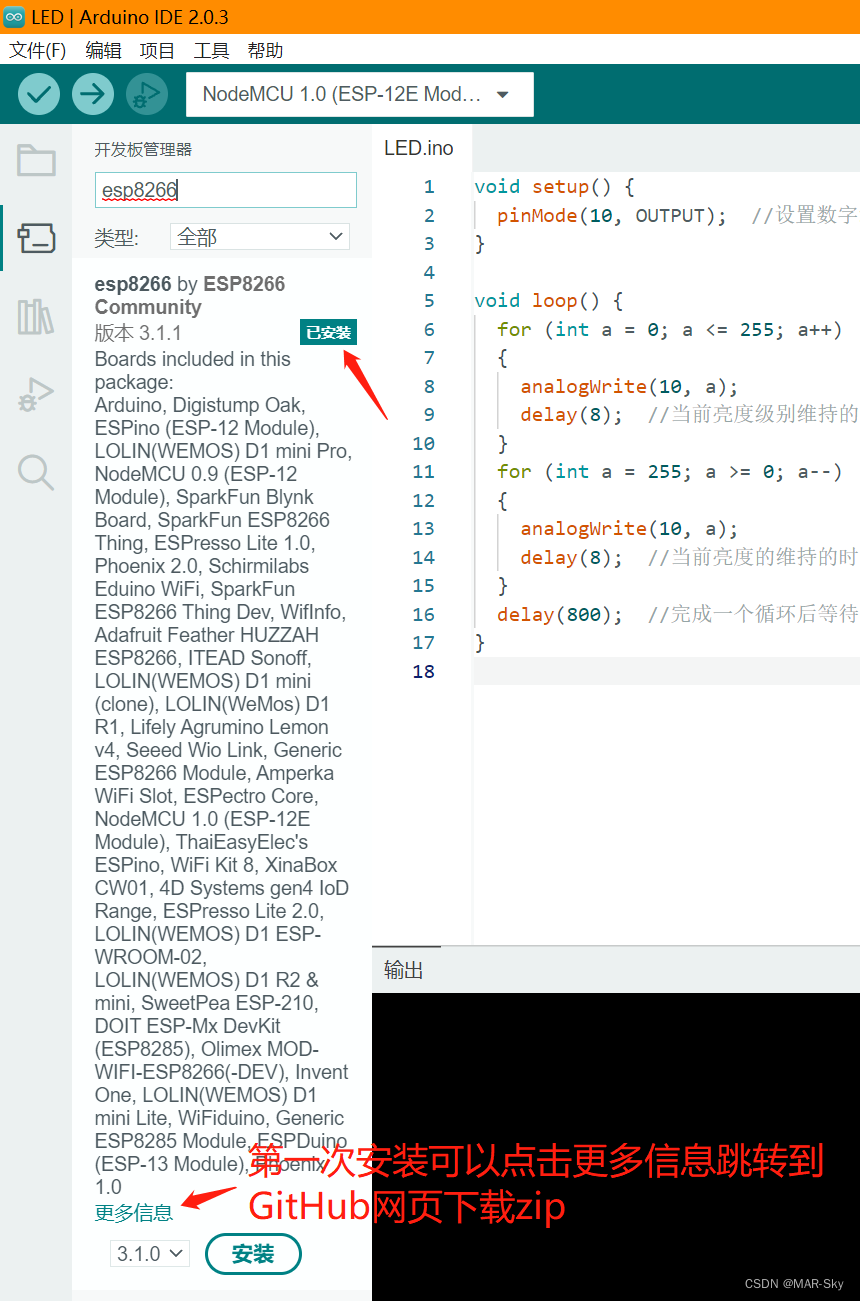Click the 开发板管理器 panel title
Viewport: 860px width, 1301px height.
click(143, 150)
